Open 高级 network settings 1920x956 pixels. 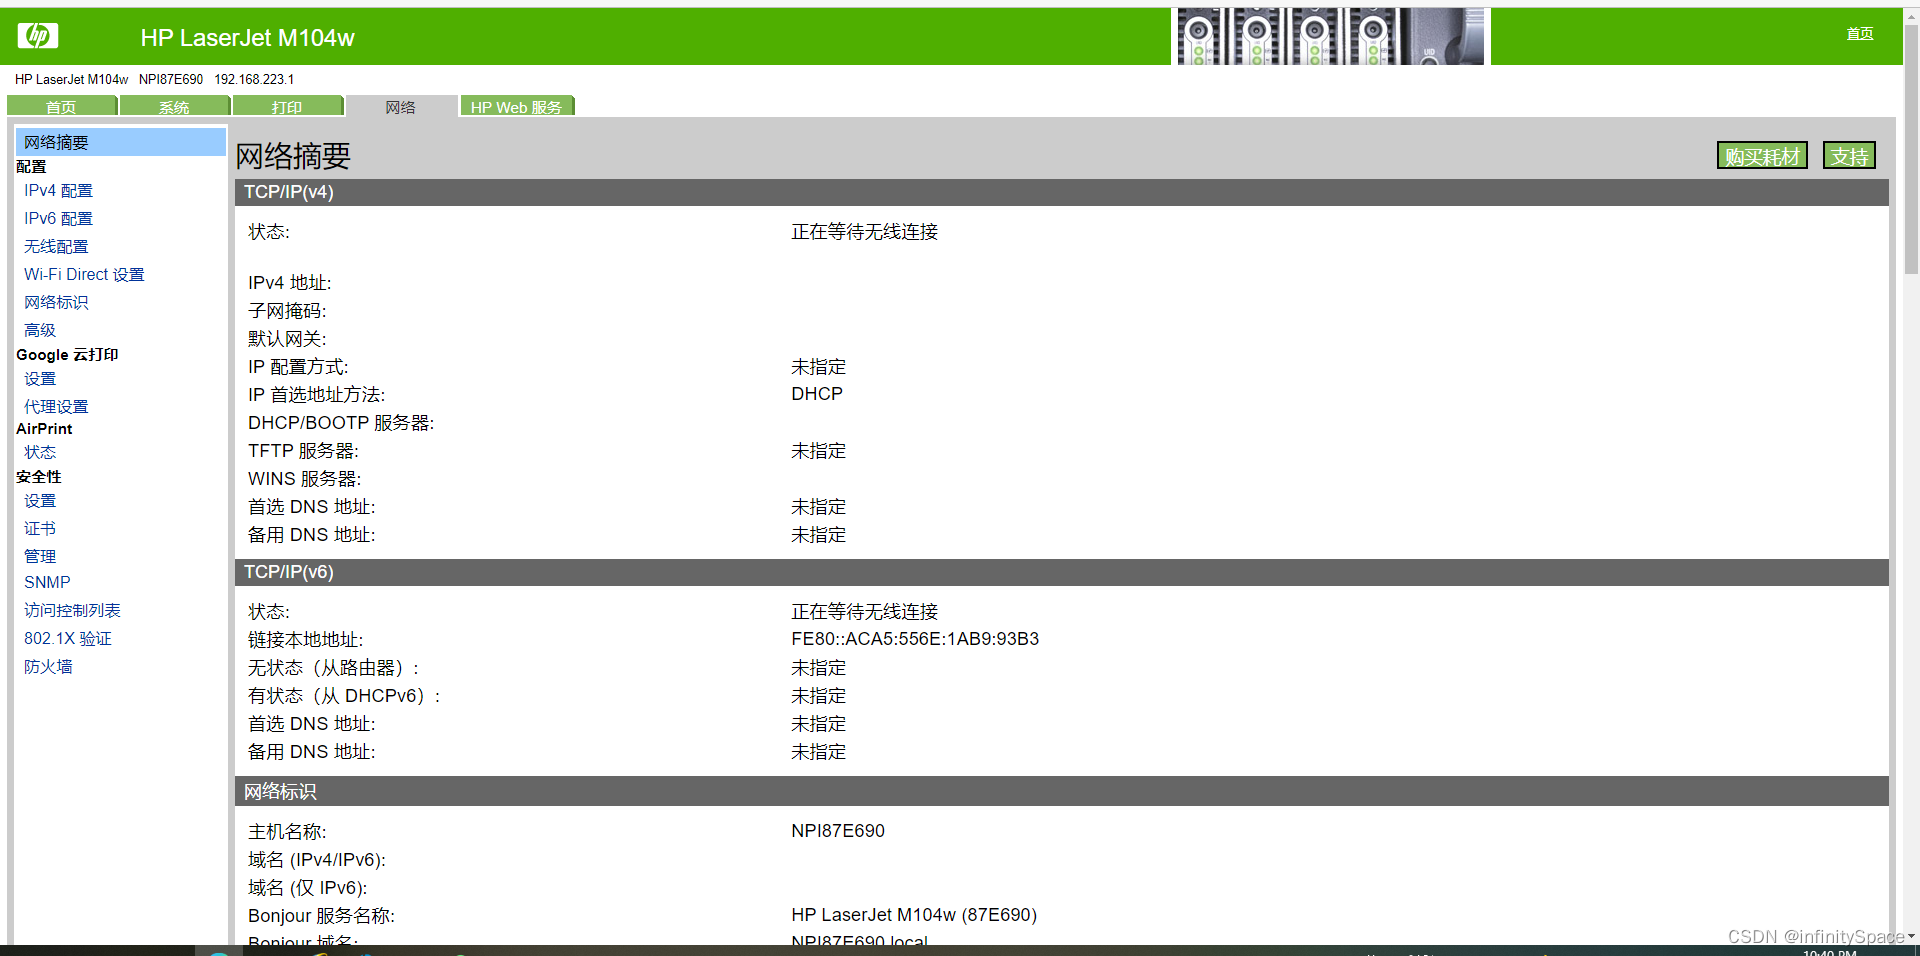[x=40, y=330]
